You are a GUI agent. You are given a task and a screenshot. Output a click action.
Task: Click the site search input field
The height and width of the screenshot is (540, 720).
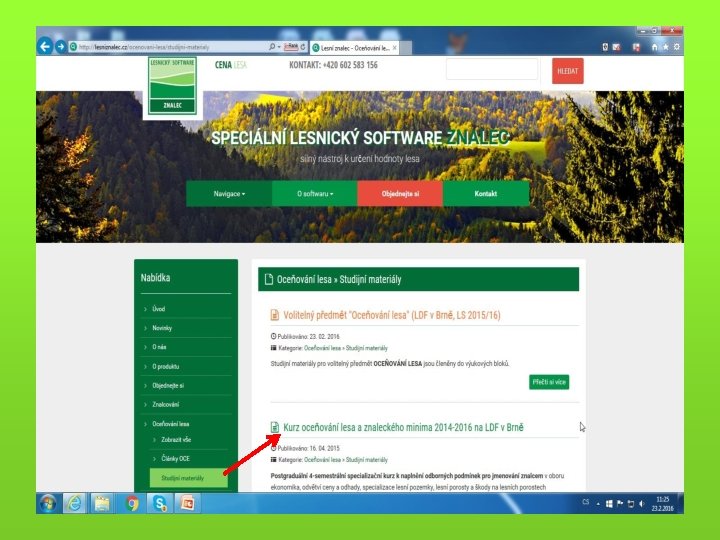[x=492, y=69]
